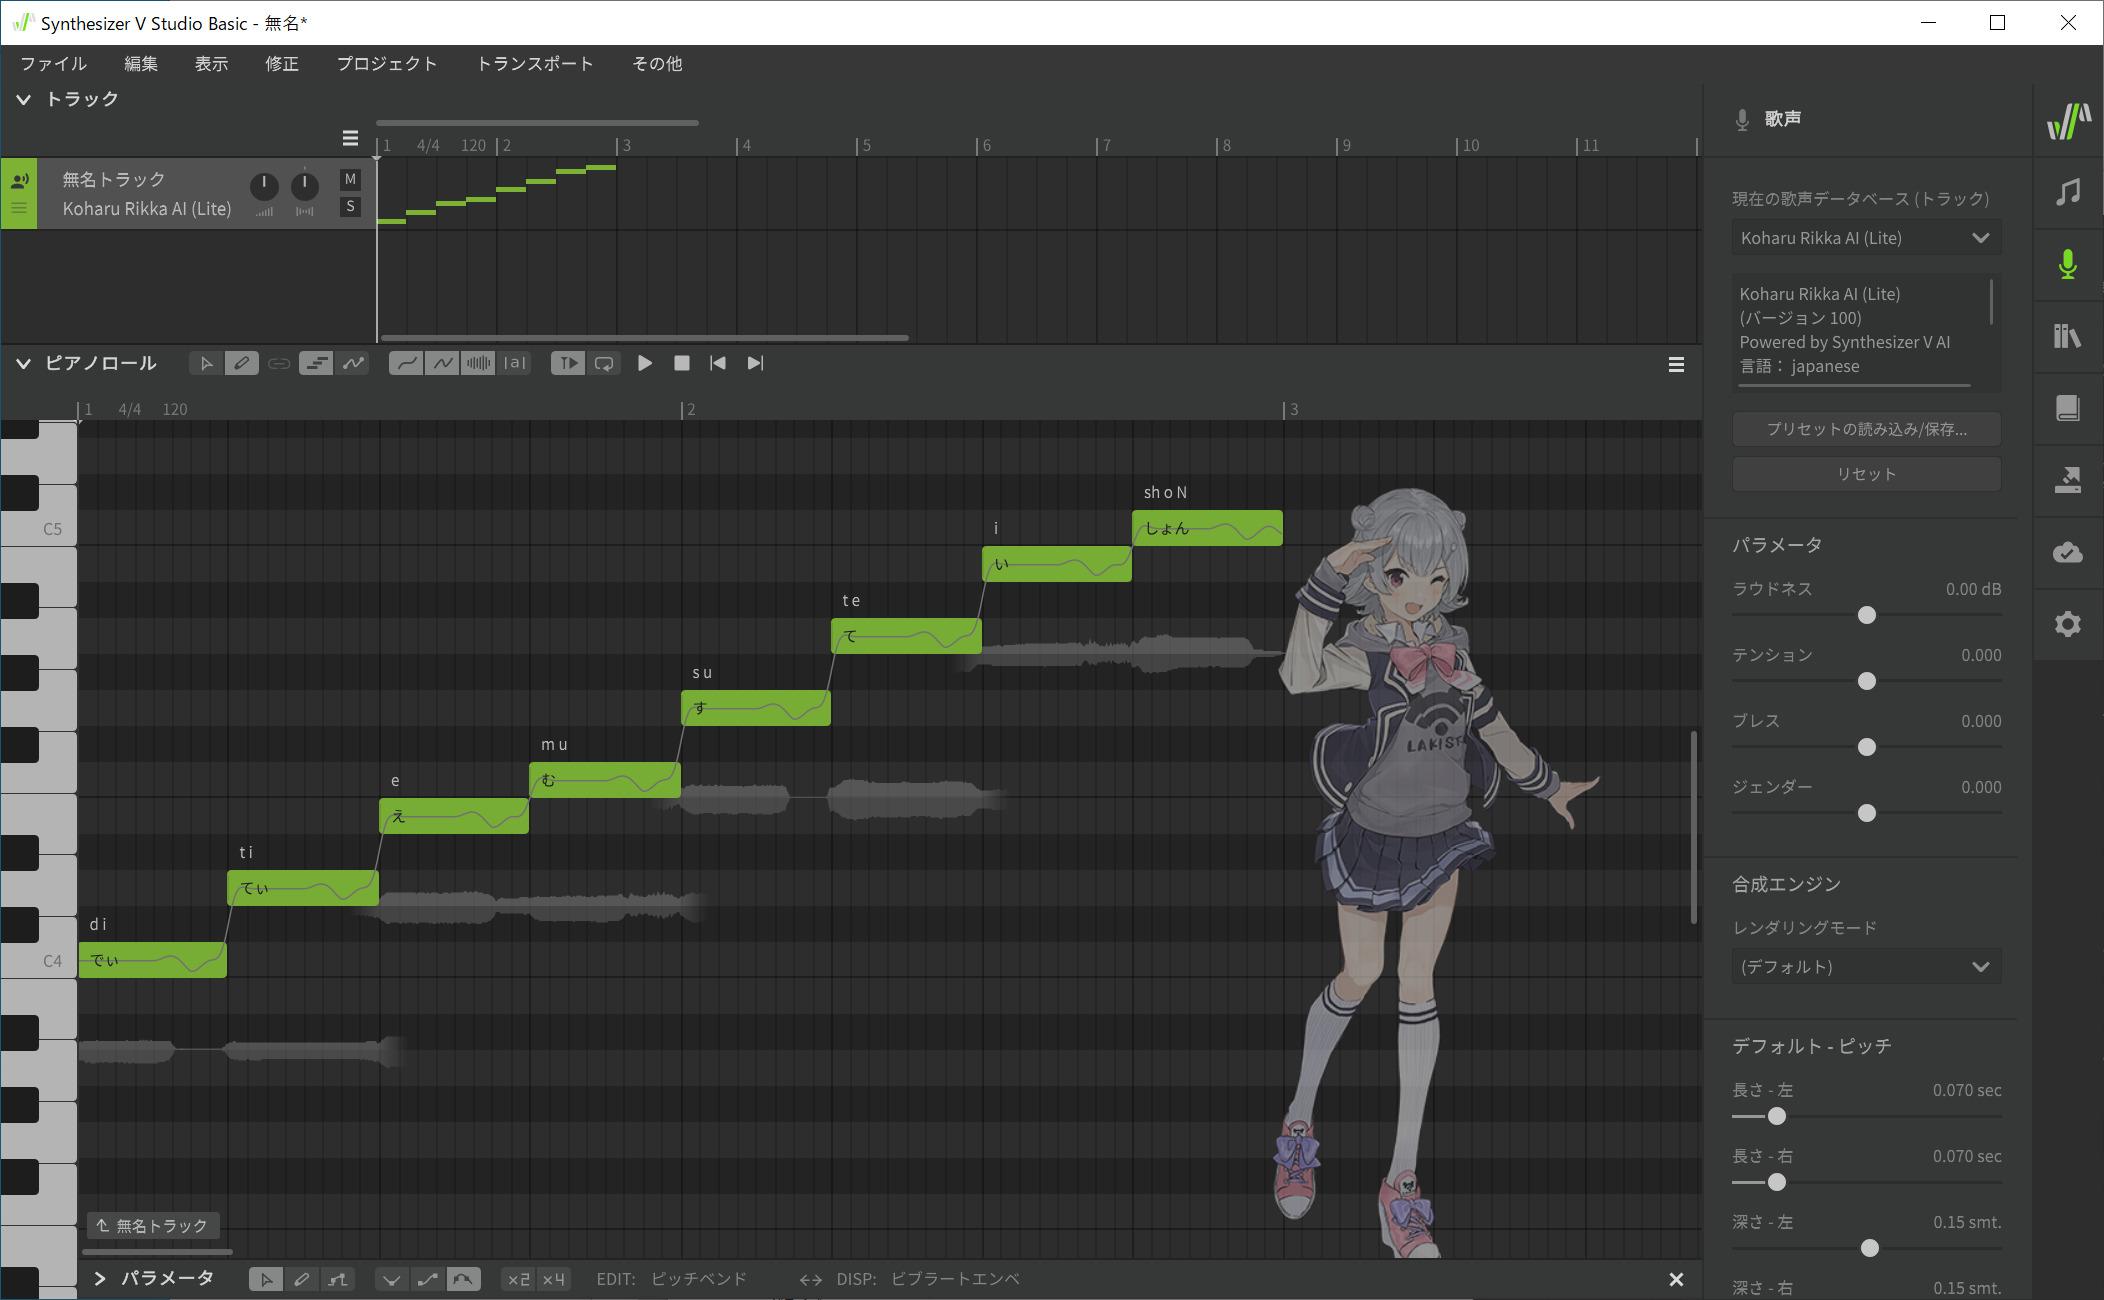Close the parameter panel with X
The height and width of the screenshot is (1300, 2104).
[x=1677, y=1279]
